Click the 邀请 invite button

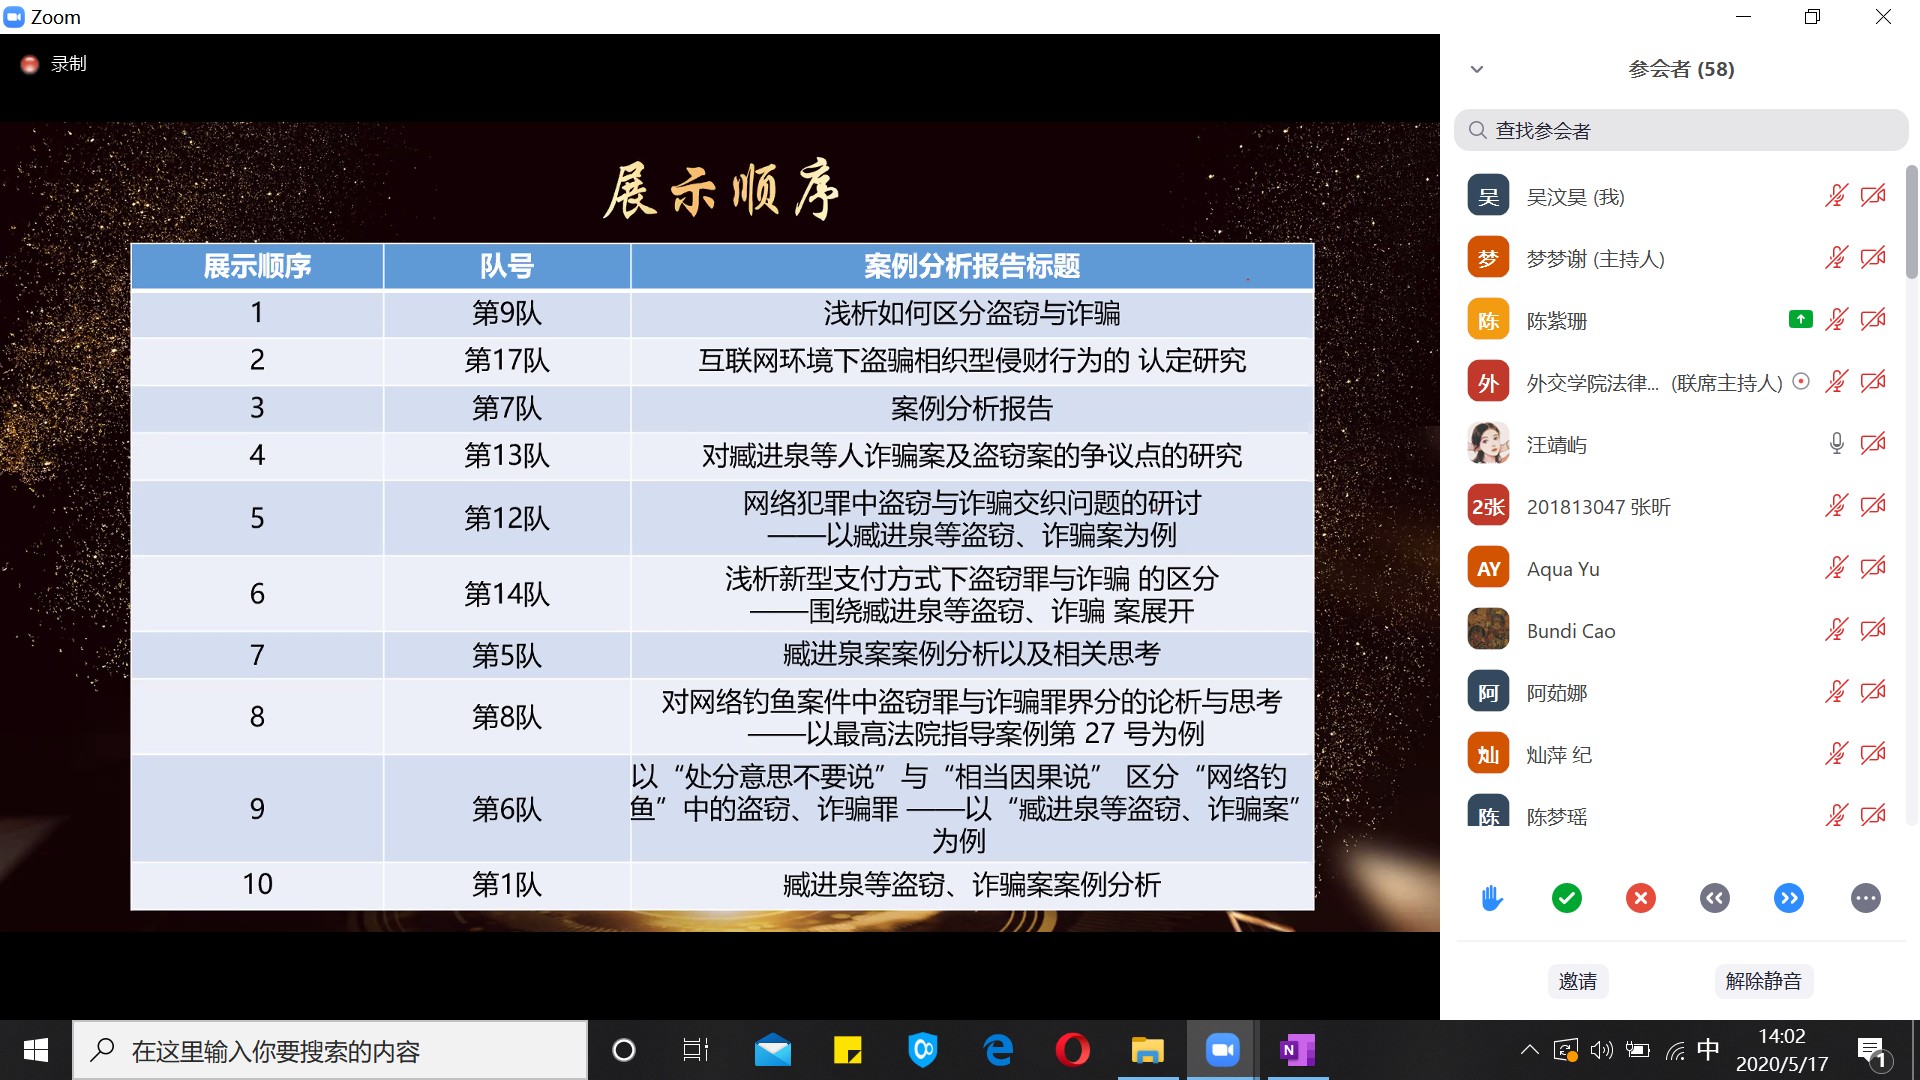click(x=1577, y=981)
